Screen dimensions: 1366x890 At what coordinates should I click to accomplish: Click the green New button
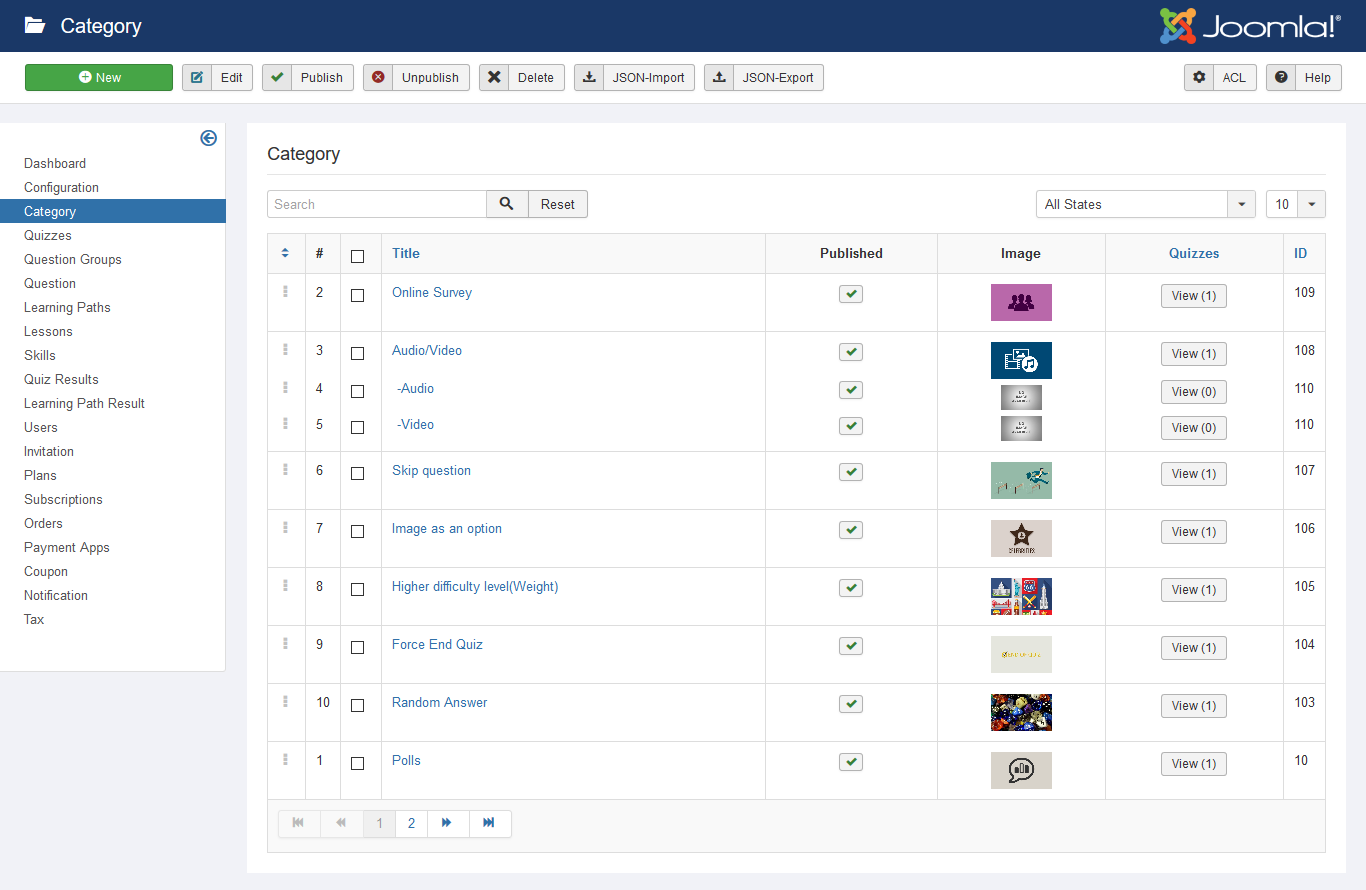99,77
